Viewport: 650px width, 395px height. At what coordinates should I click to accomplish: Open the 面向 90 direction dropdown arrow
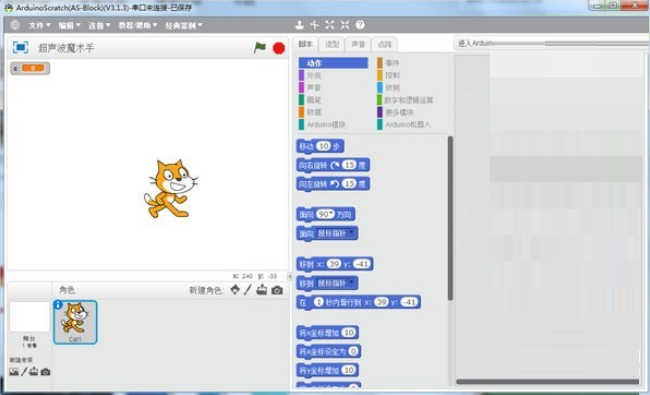click(332, 213)
